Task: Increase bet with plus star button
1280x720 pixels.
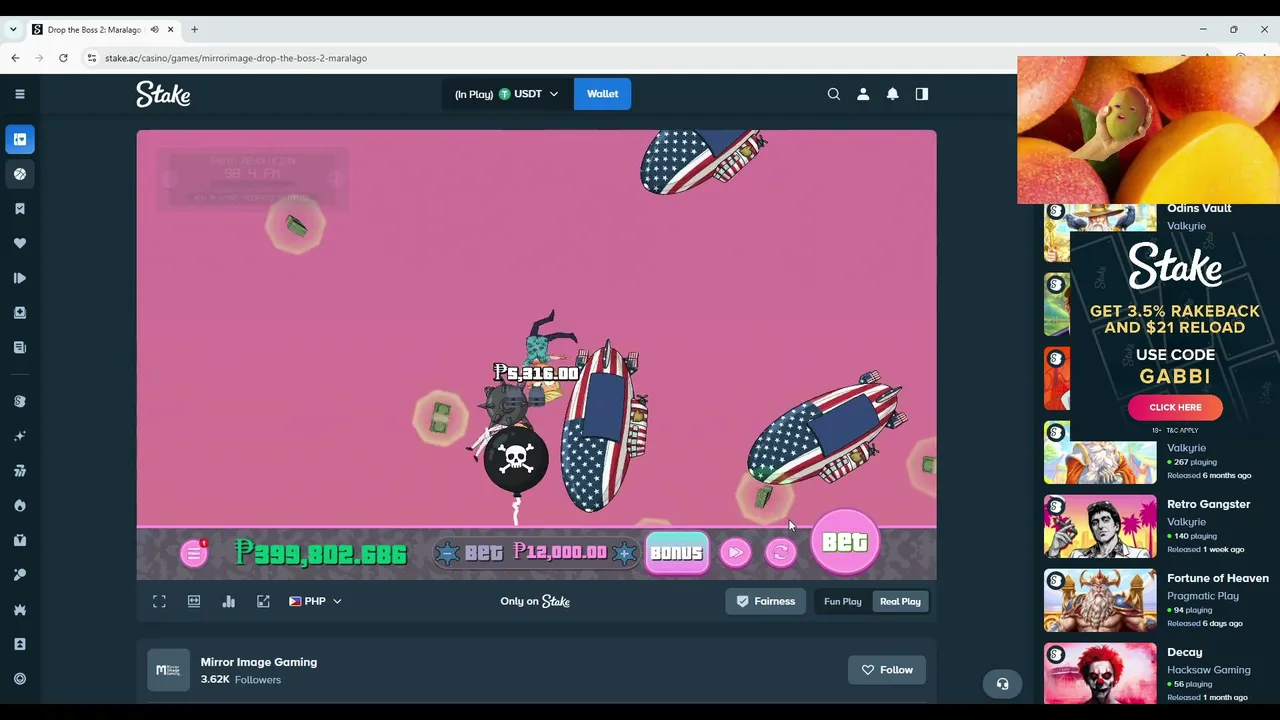Action: [x=625, y=552]
